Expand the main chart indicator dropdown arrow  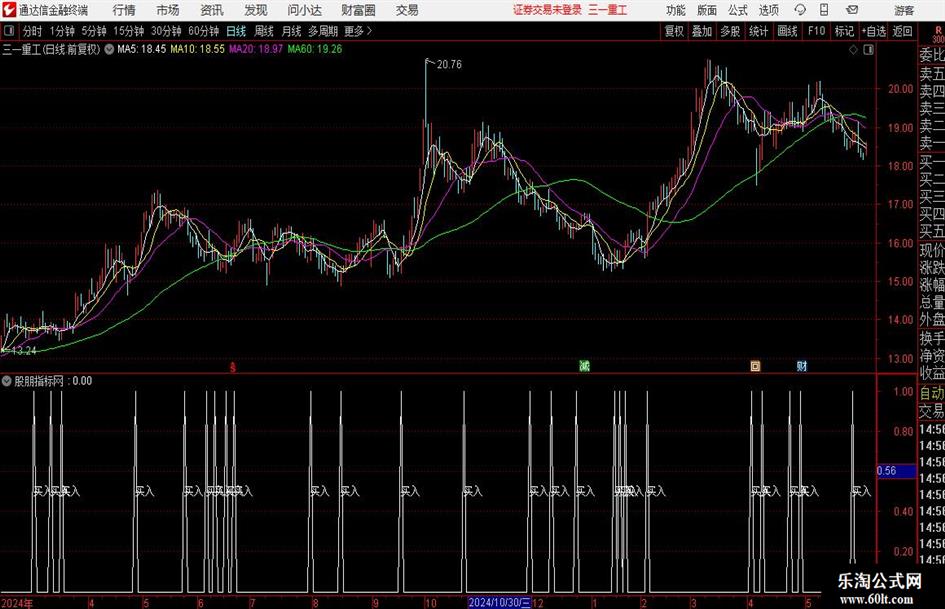[109, 49]
